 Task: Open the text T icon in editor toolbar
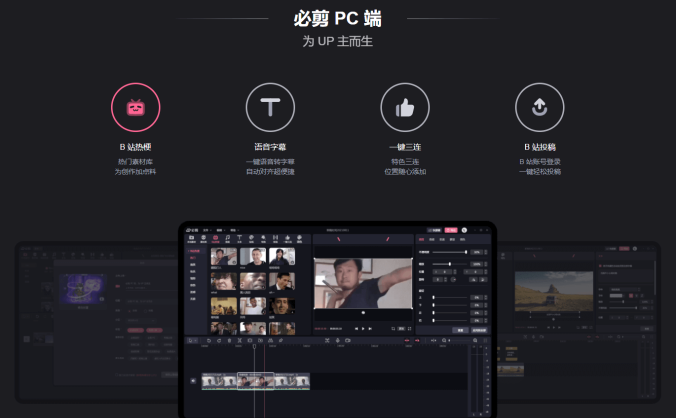(x=239, y=239)
